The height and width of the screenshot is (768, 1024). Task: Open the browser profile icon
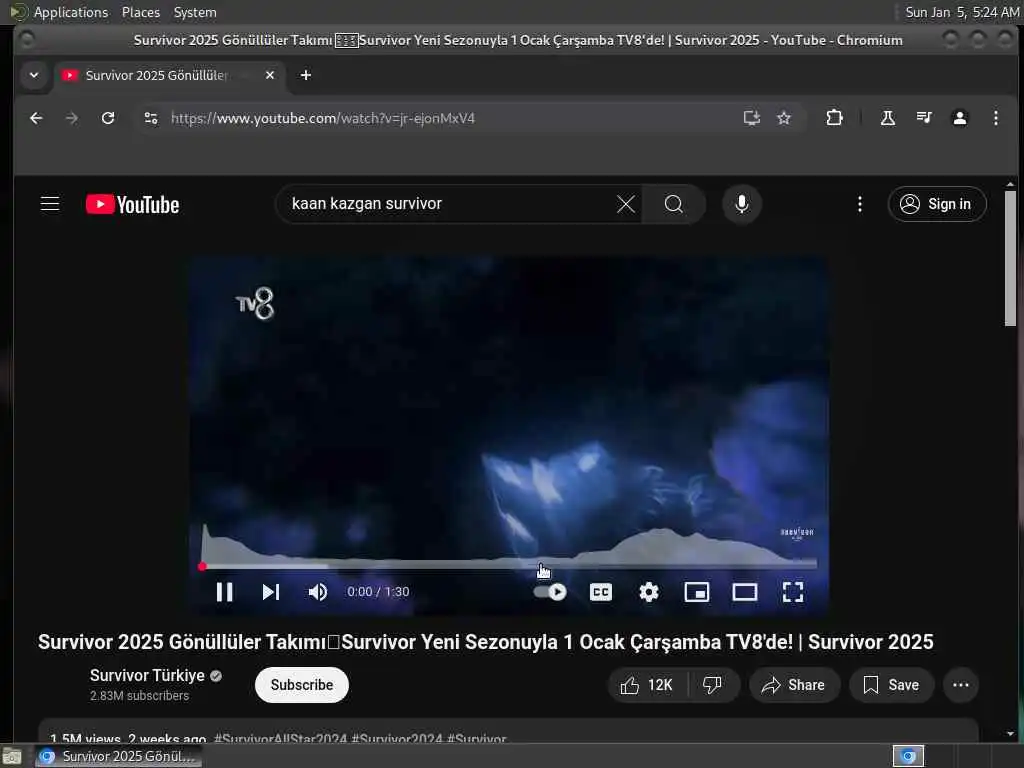coord(959,118)
